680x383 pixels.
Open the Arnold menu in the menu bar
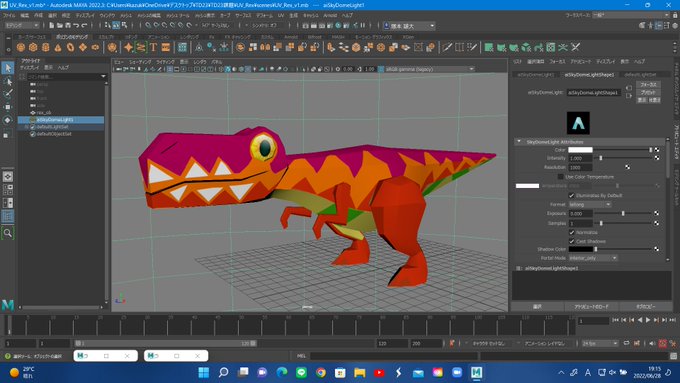coord(330,15)
